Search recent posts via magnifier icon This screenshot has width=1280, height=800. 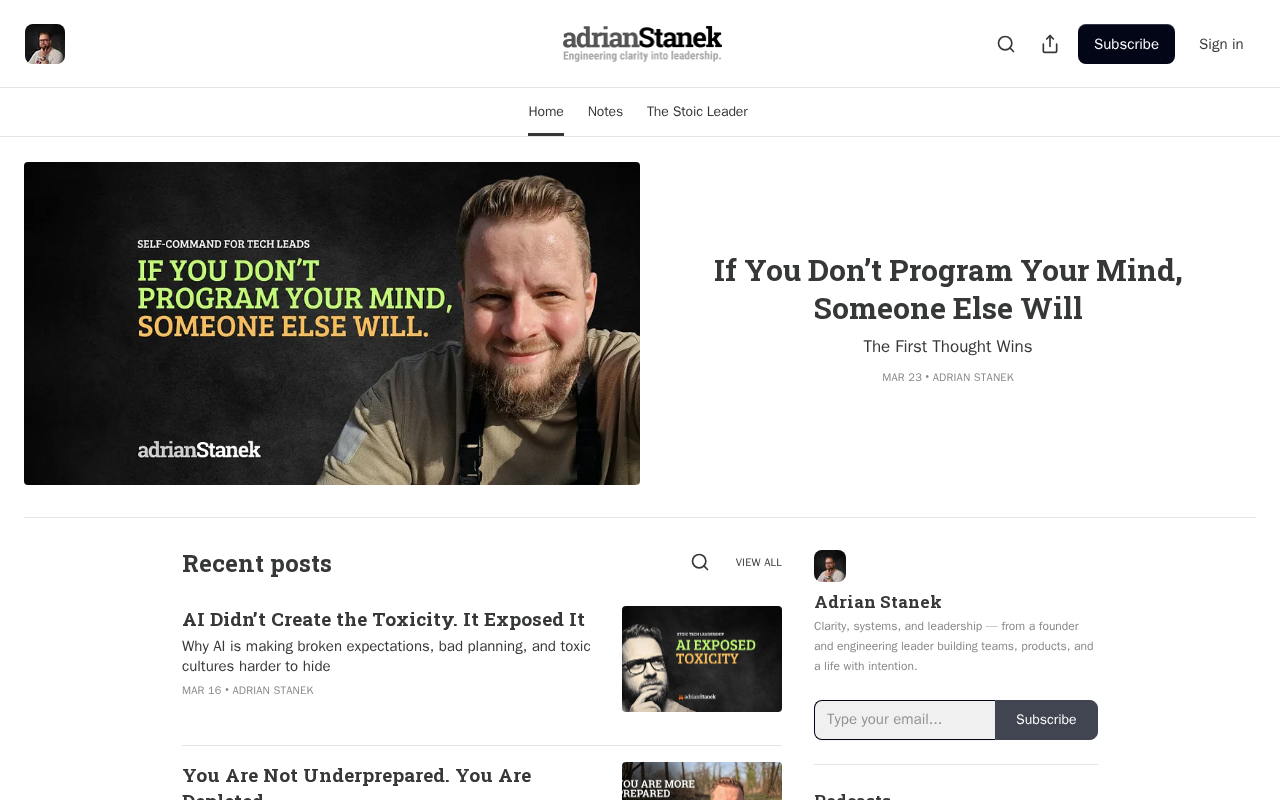click(700, 562)
